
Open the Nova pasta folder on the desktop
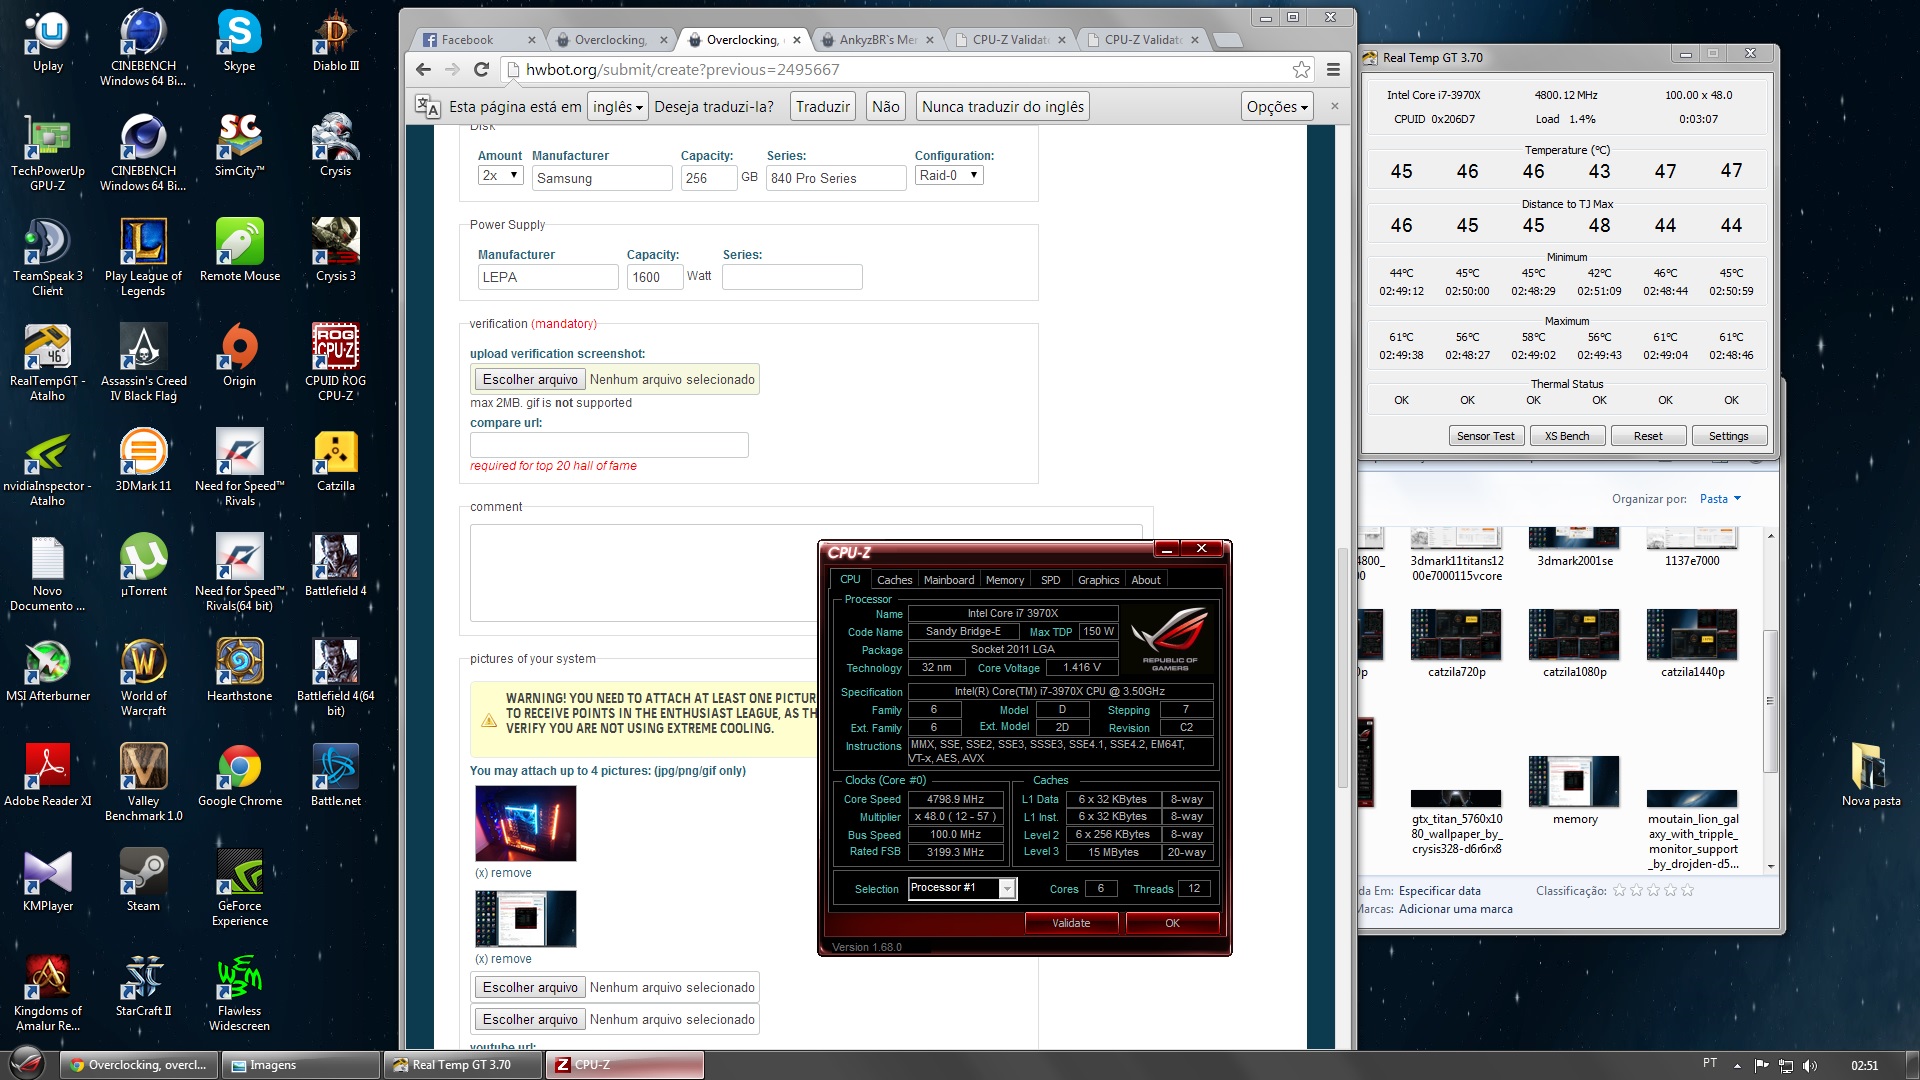click(1870, 775)
